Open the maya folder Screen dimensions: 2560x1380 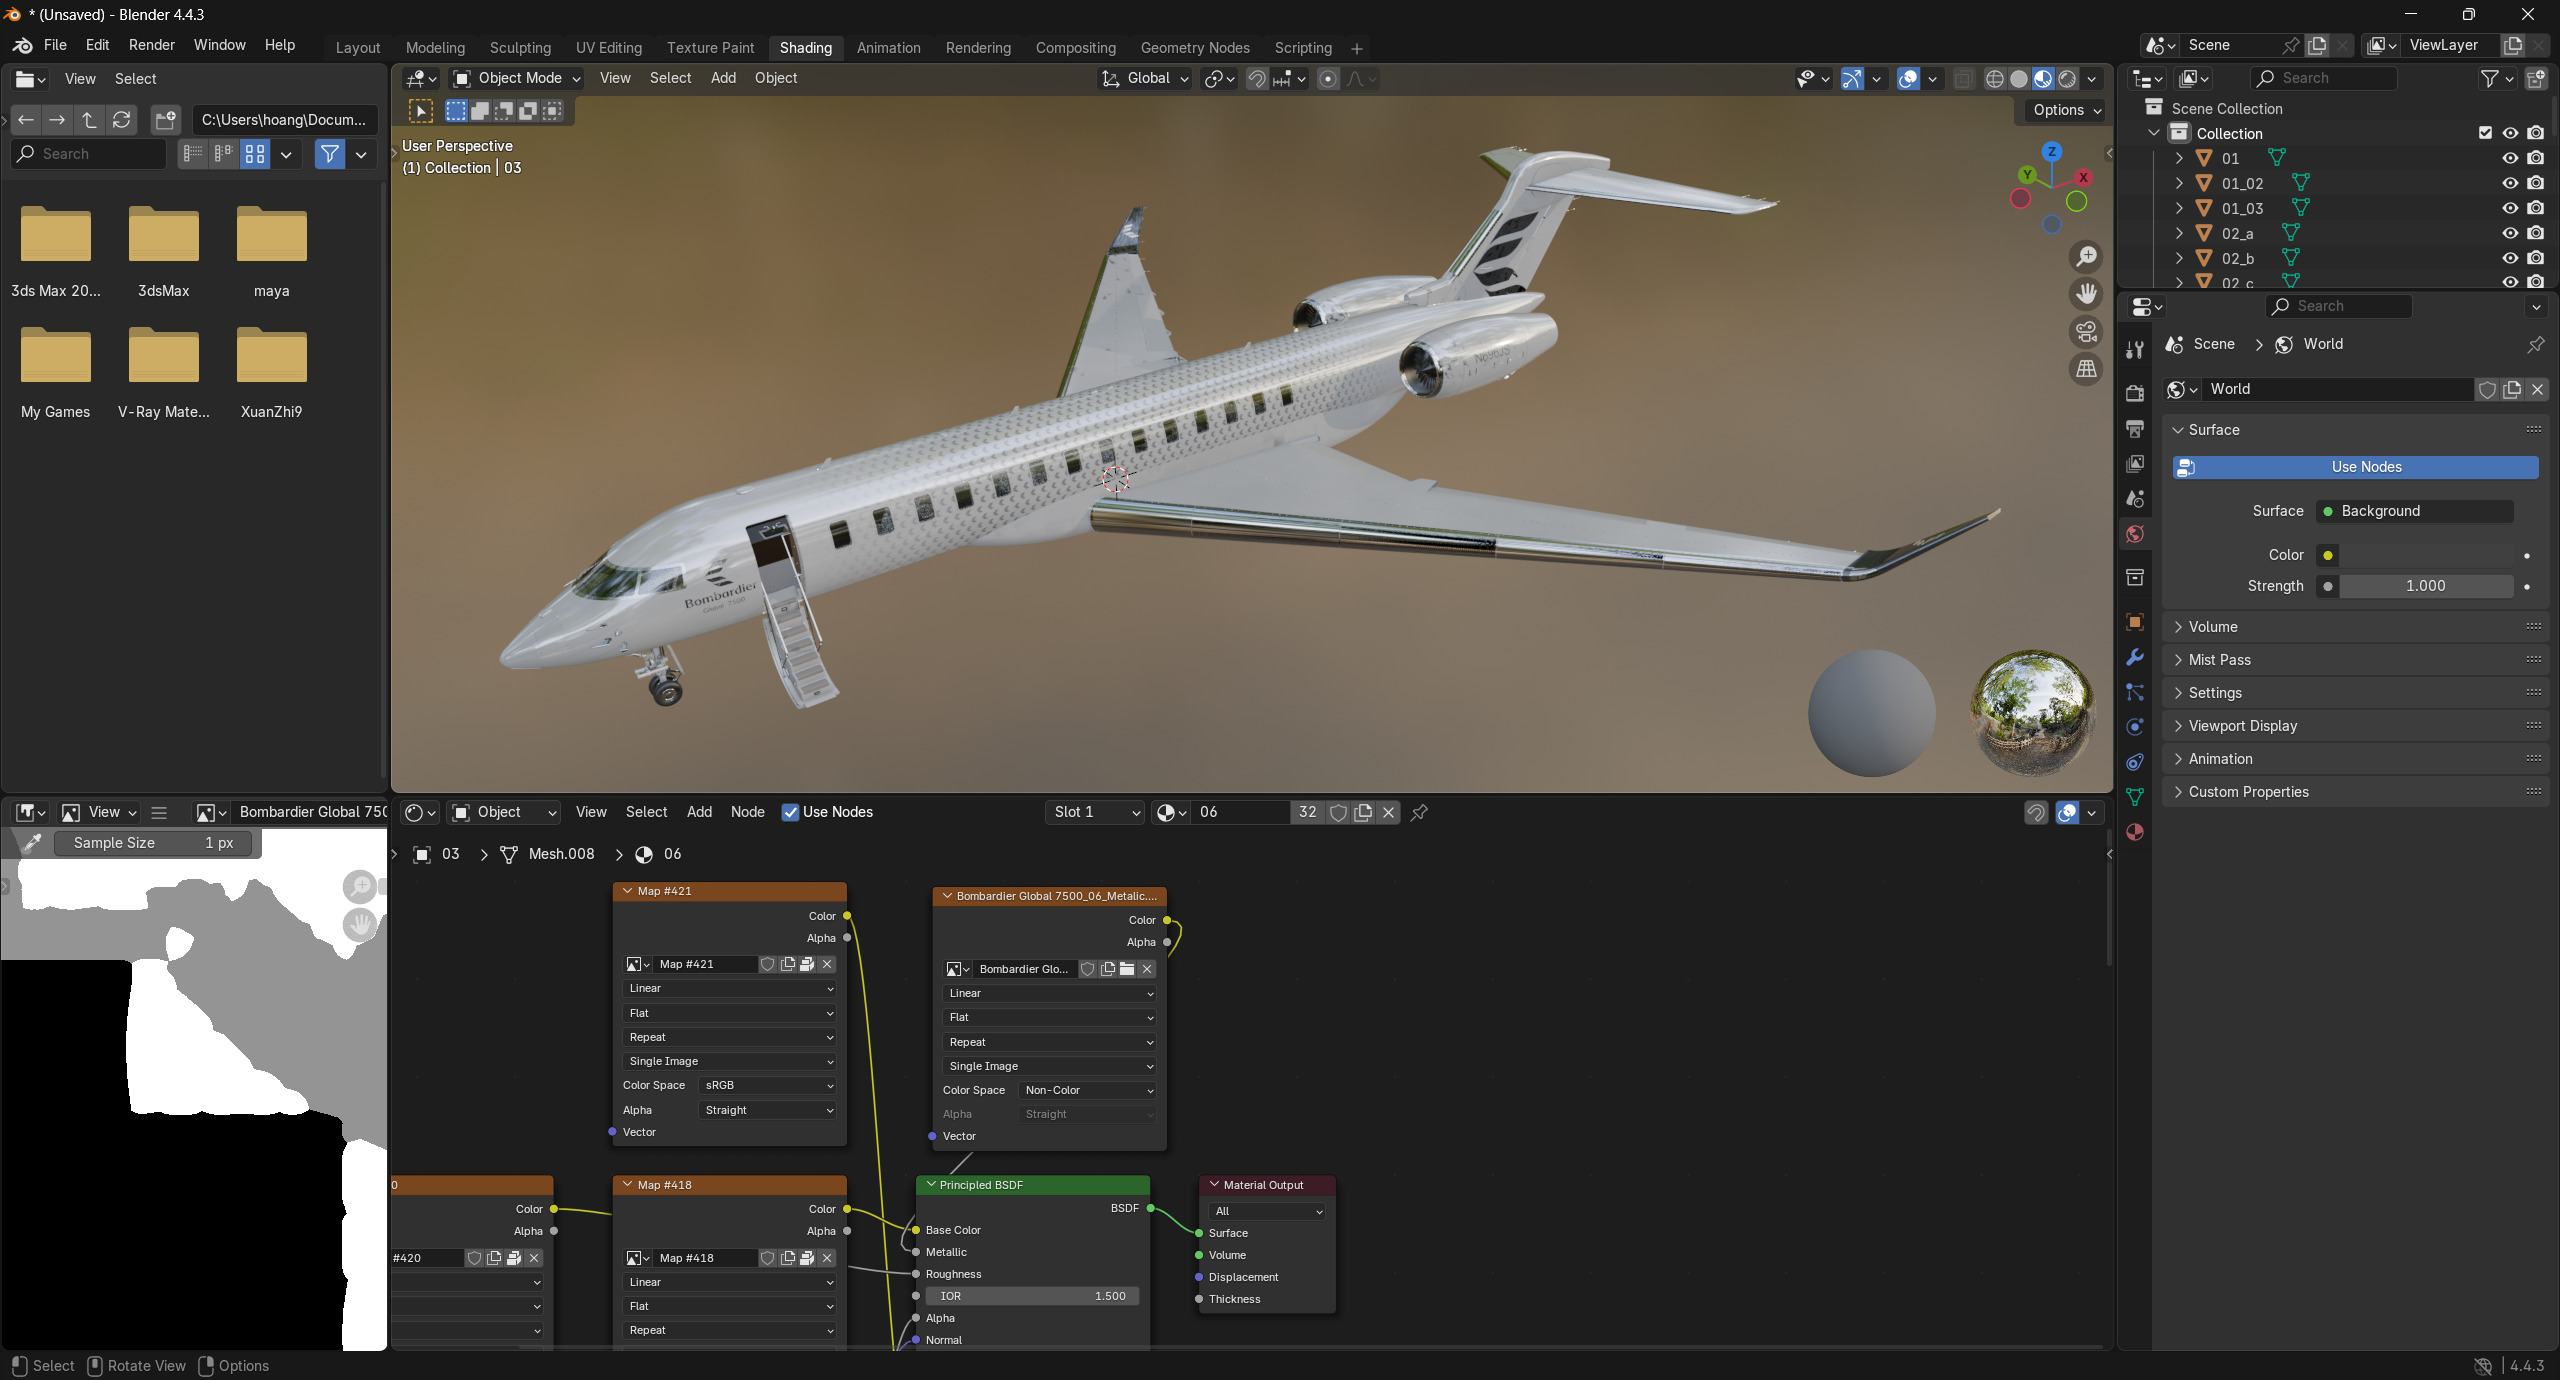click(x=271, y=252)
